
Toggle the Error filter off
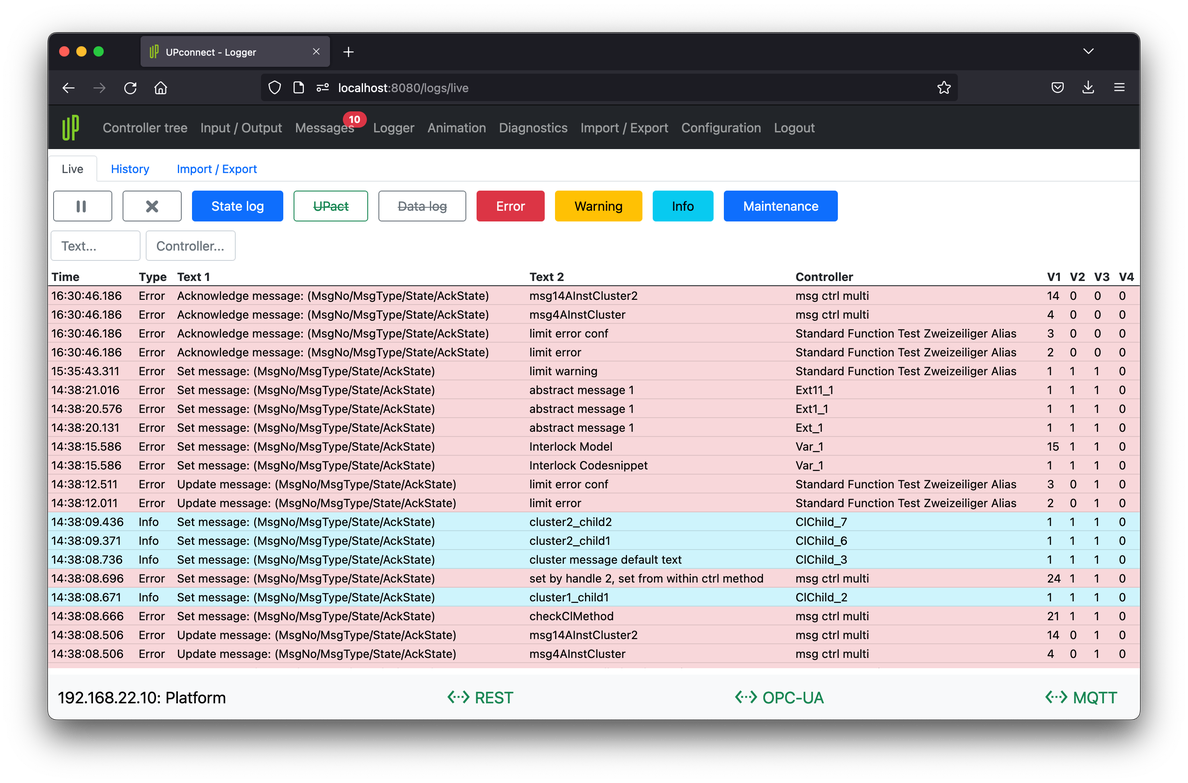click(x=510, y=206)
